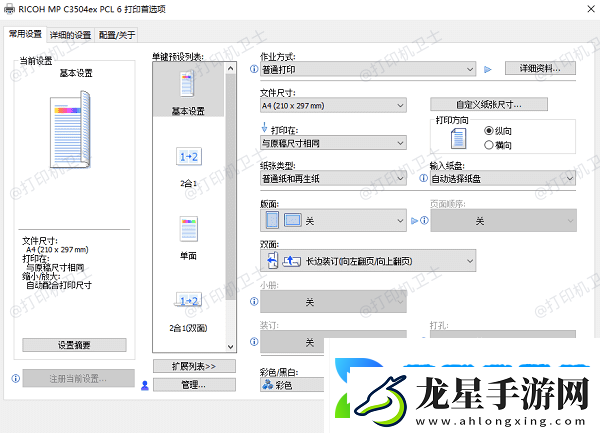Viewport: 600px width, 433px height.
Task: Select the 横向 orientation radio button
Action: tap(489, 145)
